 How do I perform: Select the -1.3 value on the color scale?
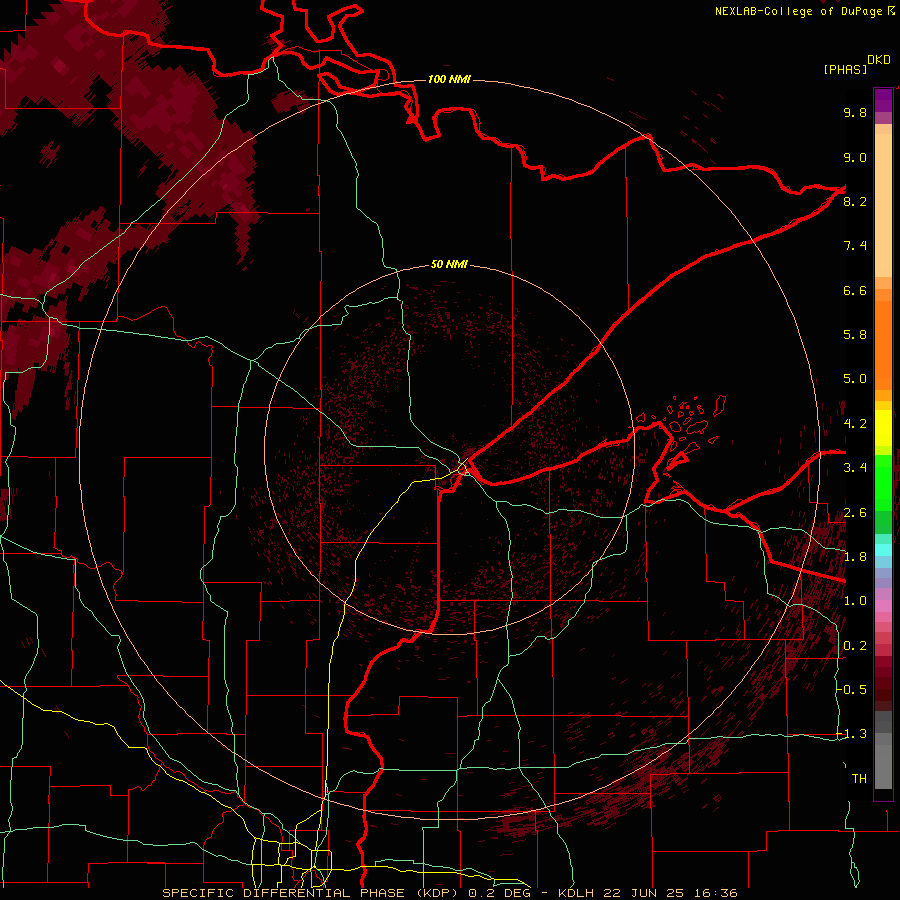pos(851,734)
